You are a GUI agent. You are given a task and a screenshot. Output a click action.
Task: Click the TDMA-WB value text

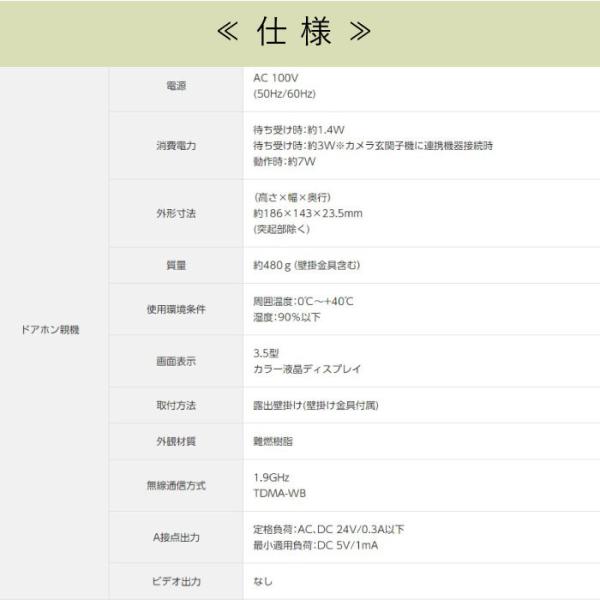(x=280, y=494)
